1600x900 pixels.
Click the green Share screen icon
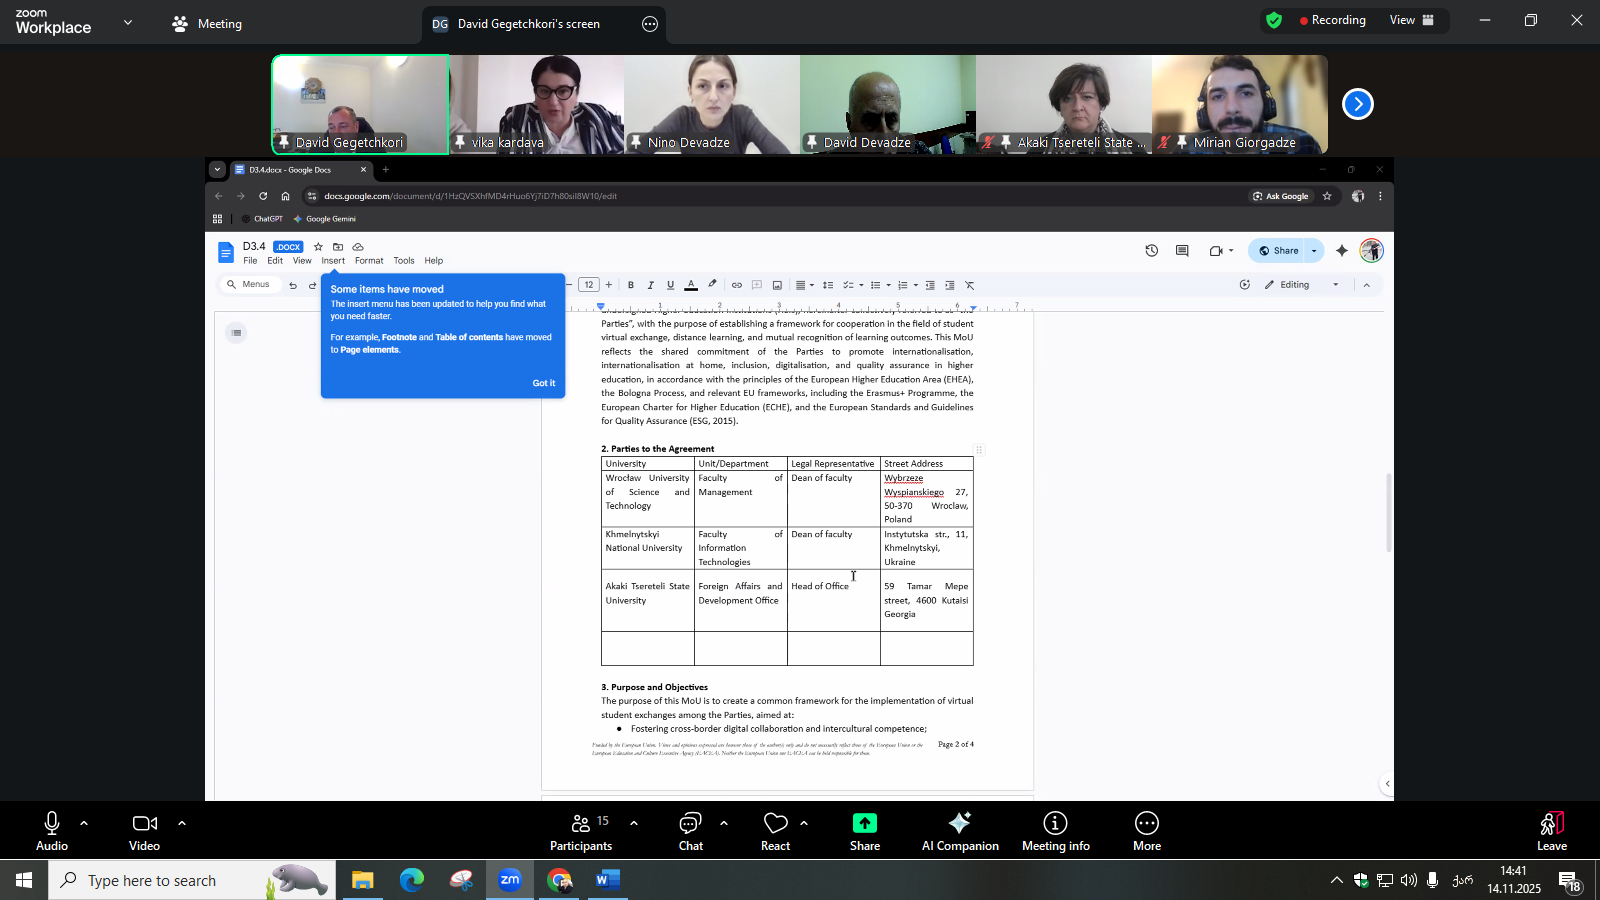[x=864, y=824]
